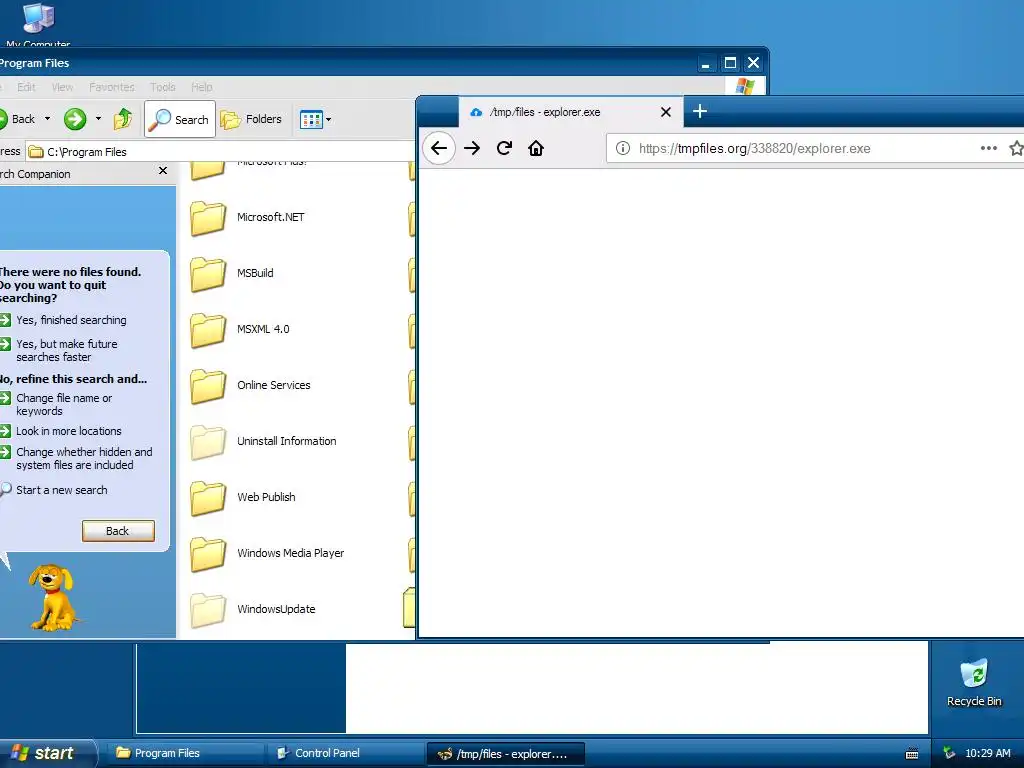Go back in the browser window
Viewport: 1024px width, 768px height.
(x=439, y=148)
